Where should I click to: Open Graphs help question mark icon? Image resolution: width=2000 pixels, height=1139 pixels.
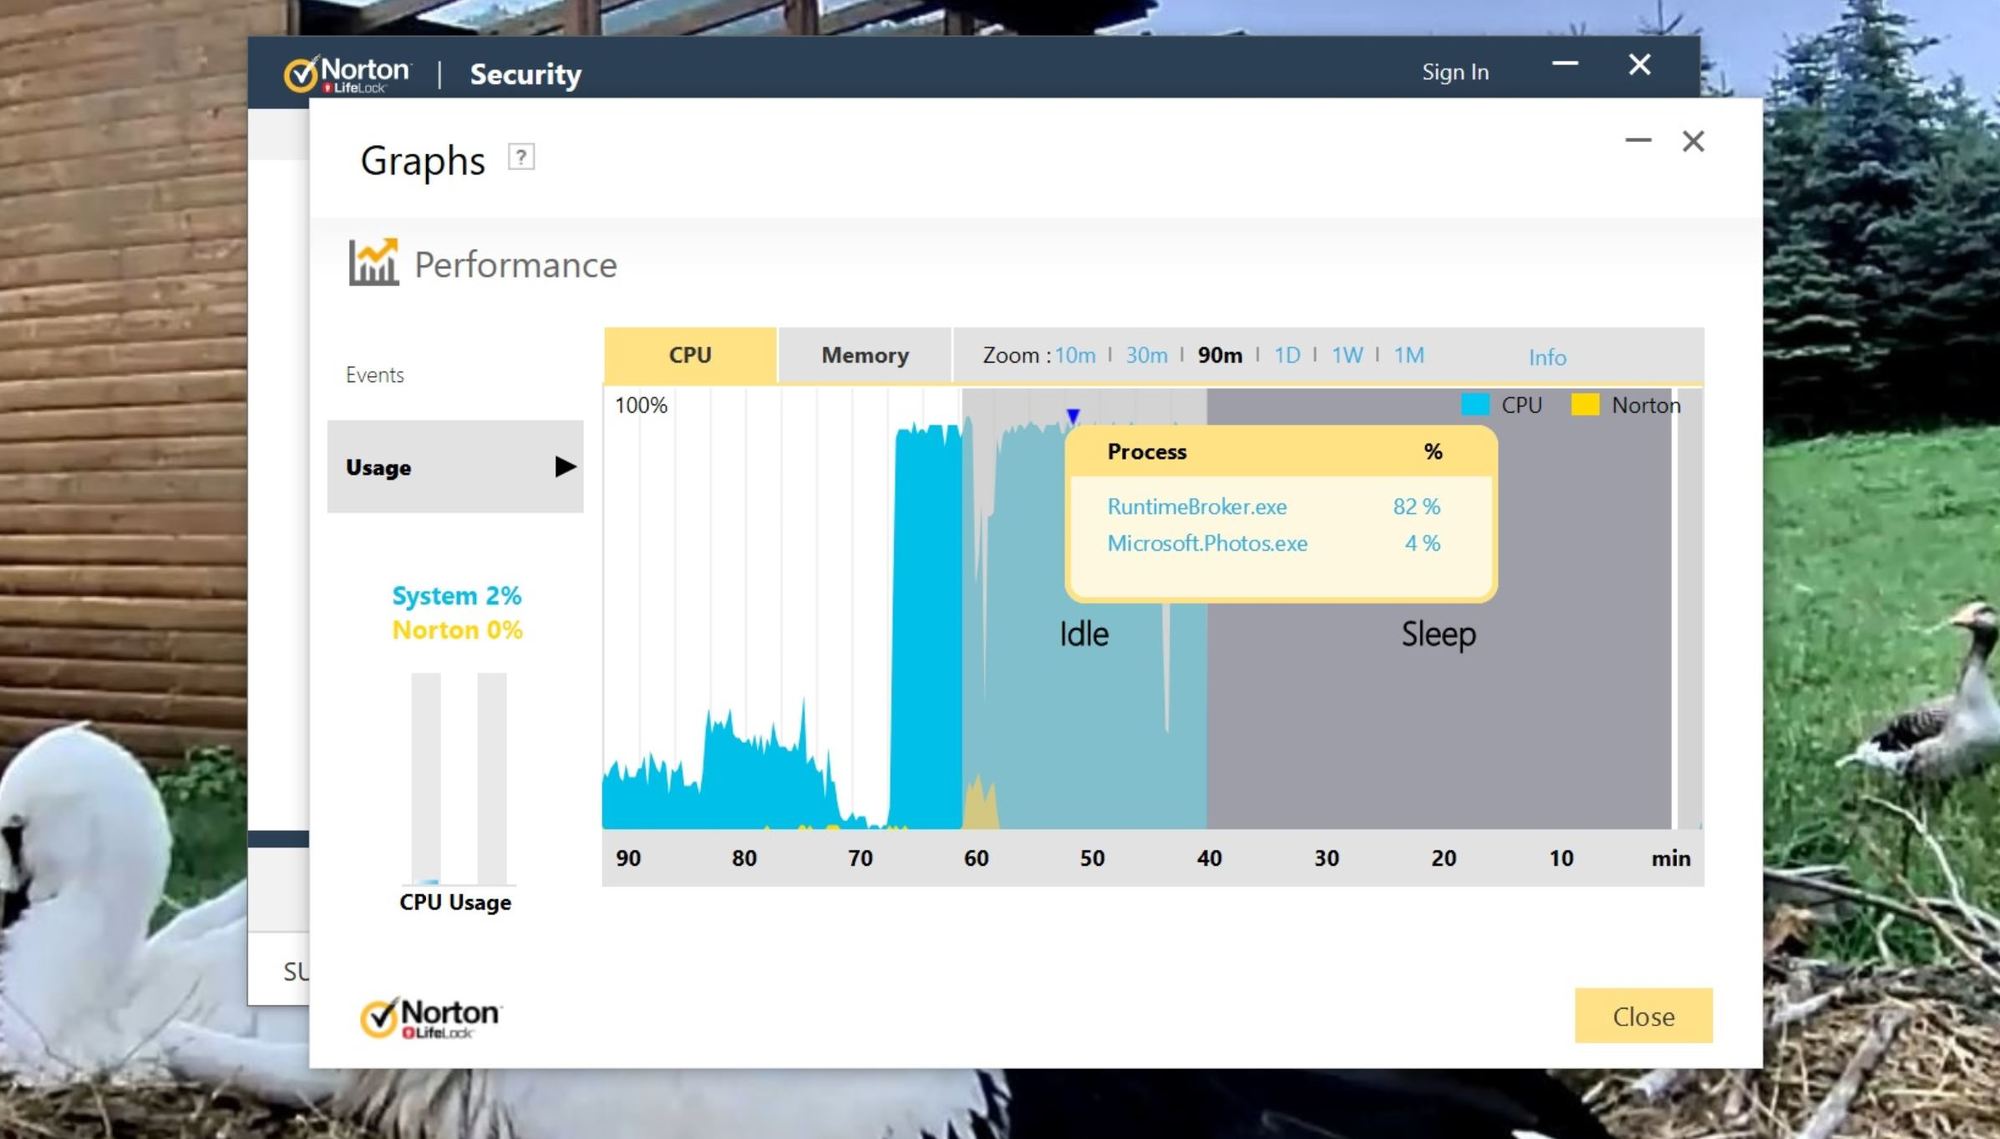point(521,157)
